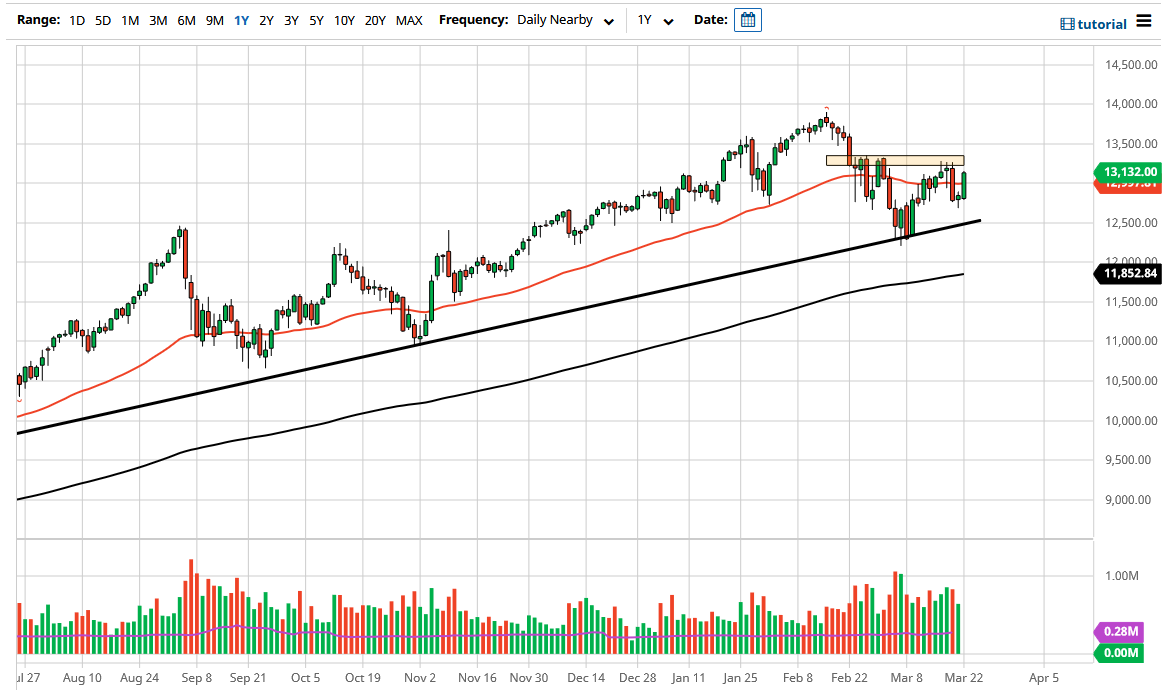
Task: Click the purple 0.28M volume label
Action: (1120, 633)
